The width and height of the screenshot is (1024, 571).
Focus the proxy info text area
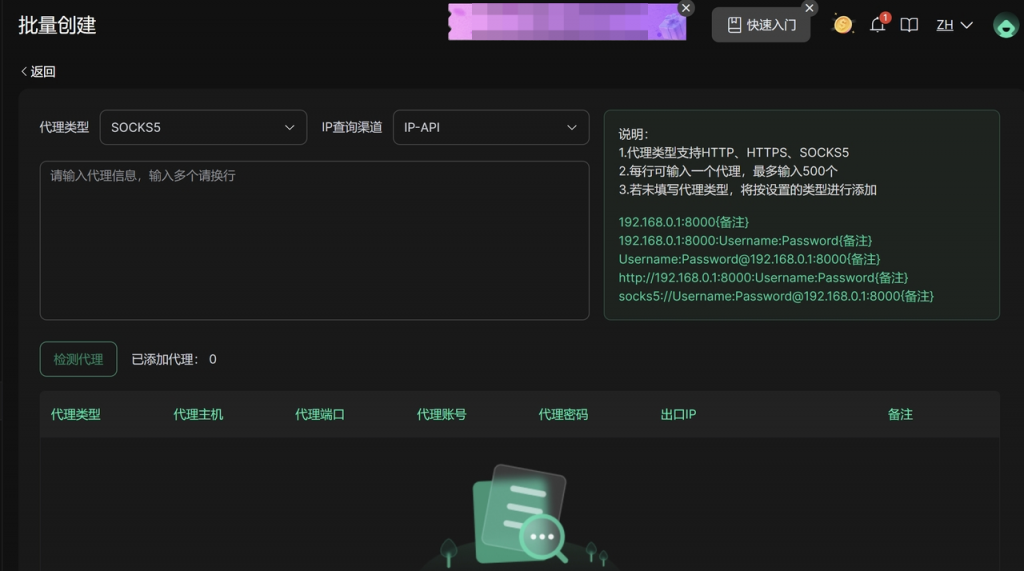point(314,240)
